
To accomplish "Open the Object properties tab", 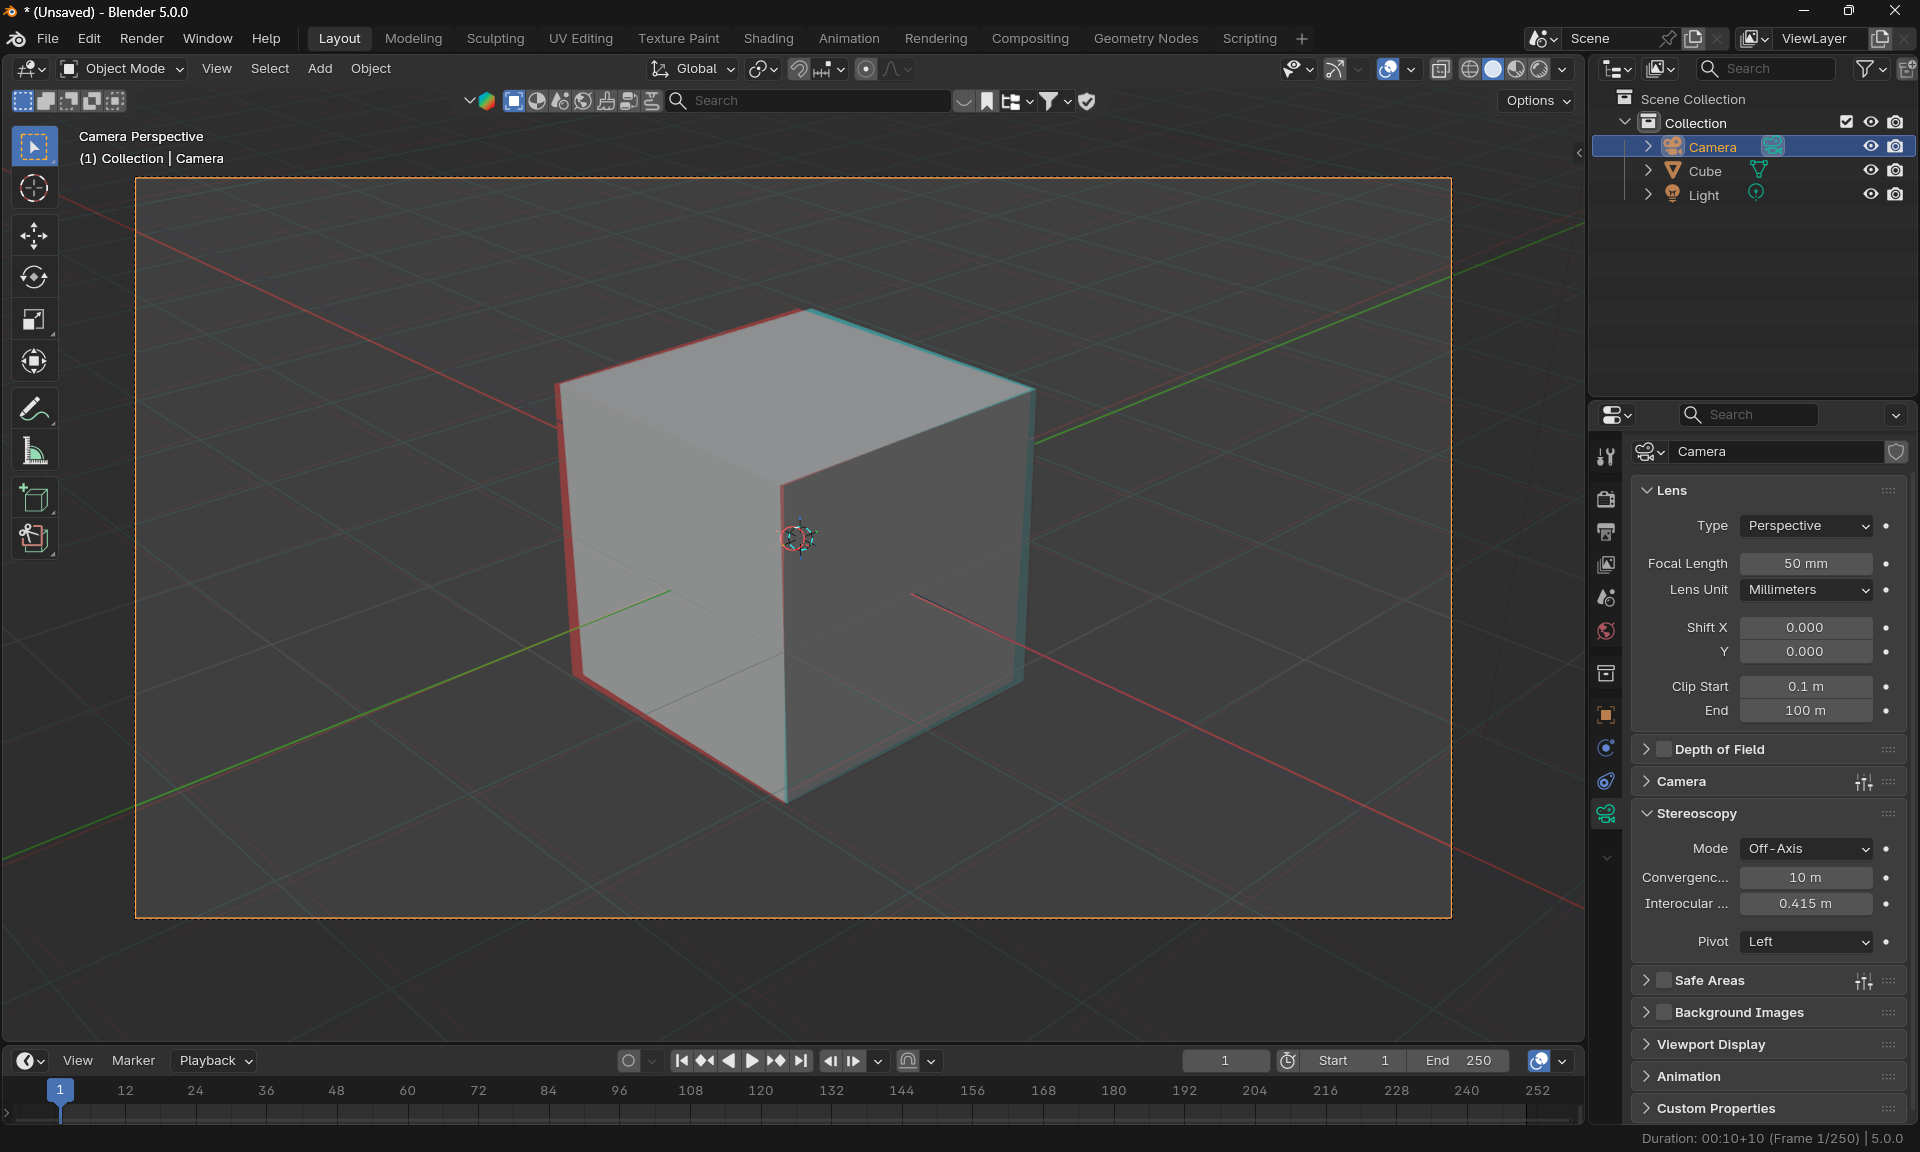I will [1606, 715].
